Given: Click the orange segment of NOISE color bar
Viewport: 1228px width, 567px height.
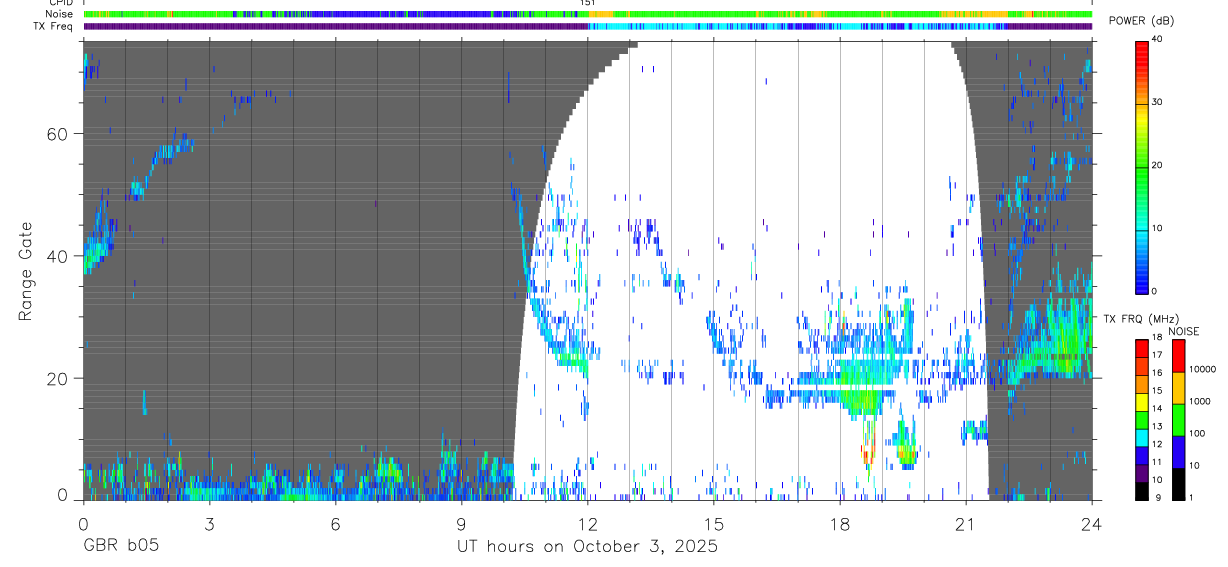Looking at the screenshot, I should [x=1178, y=387].
